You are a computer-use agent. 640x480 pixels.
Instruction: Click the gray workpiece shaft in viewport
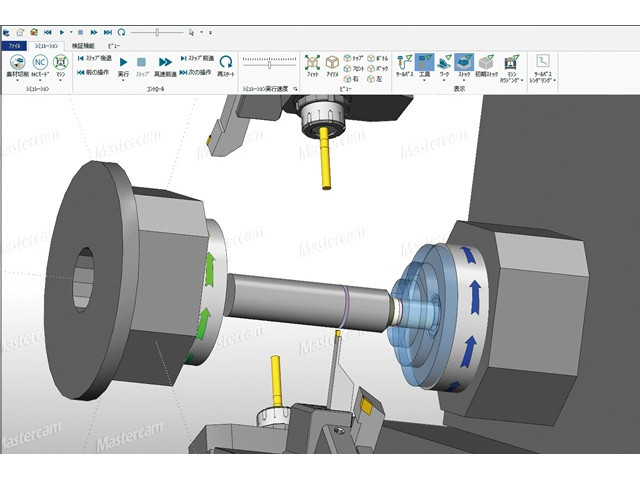point(306,301)
